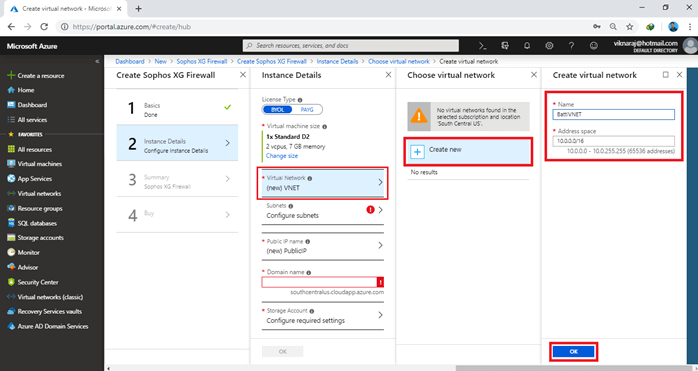This screenshot has width=698, height=371.
Task: Open portal settings gear
Action: (x=549, y=46)
